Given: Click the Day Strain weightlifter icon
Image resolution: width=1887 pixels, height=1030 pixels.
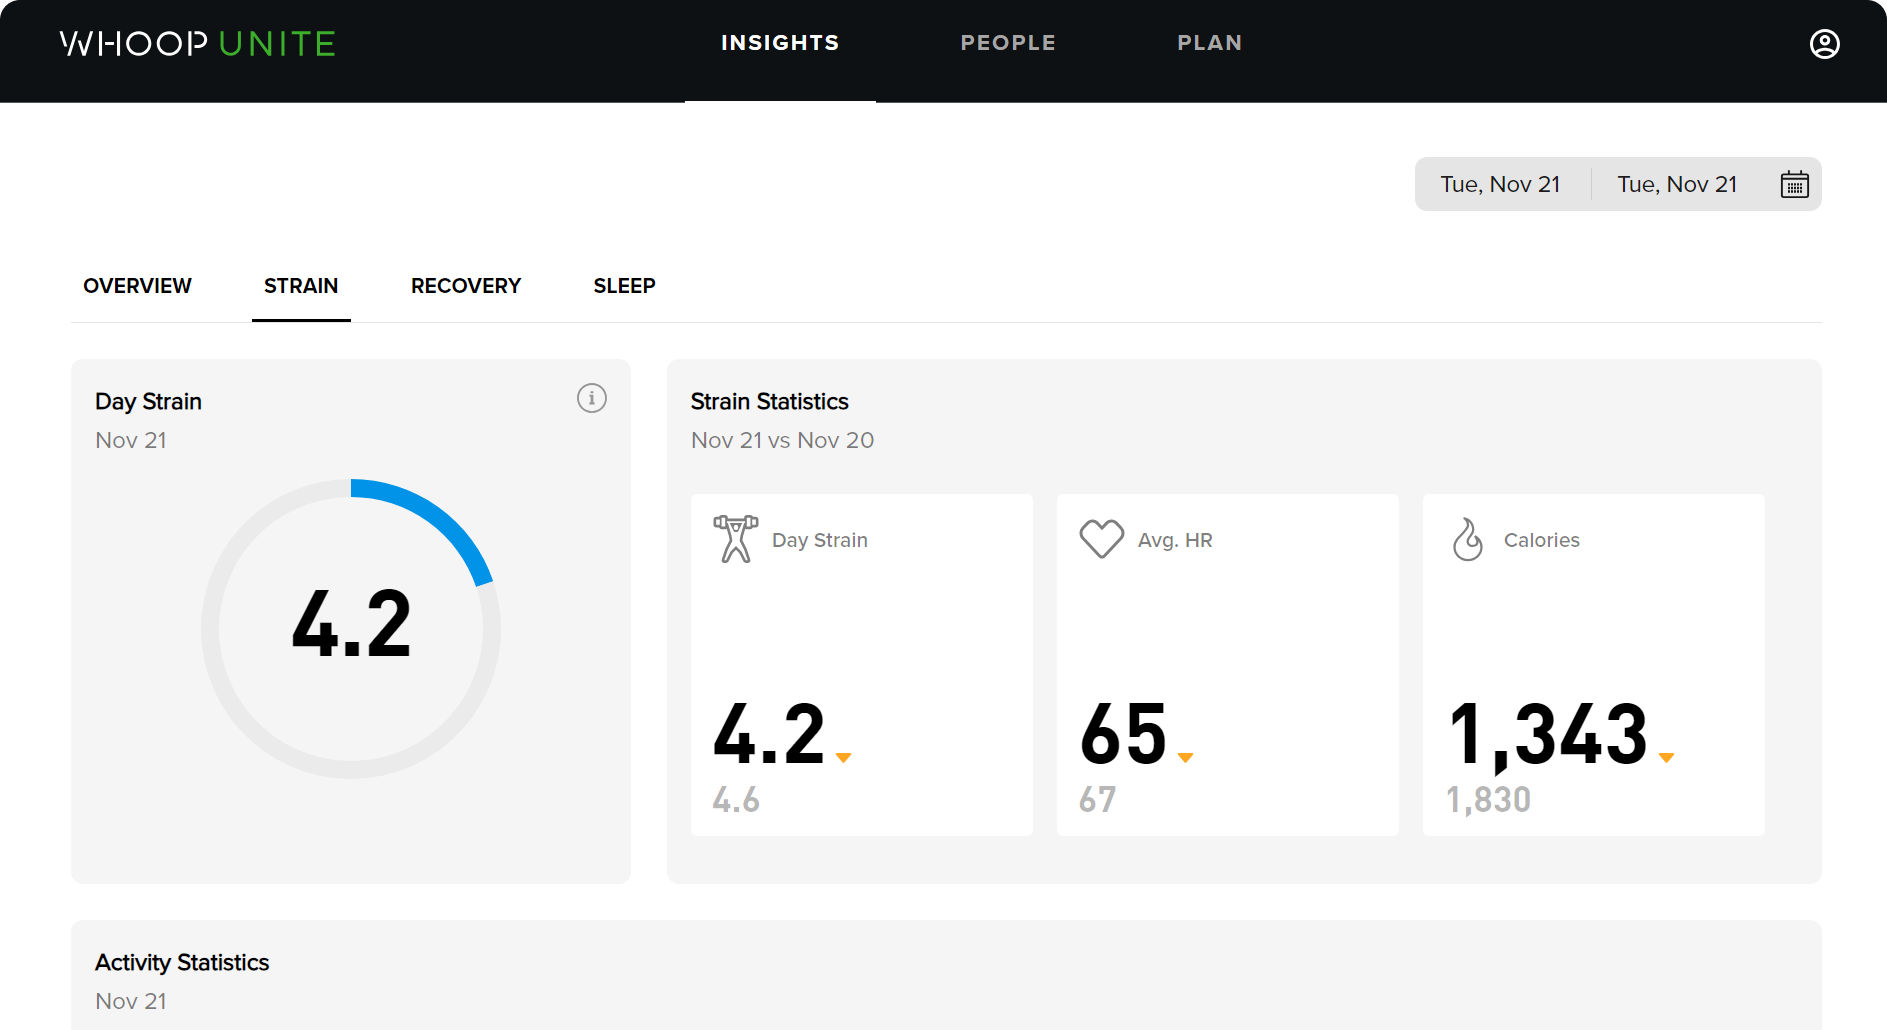Looking at the screenshot, I should tap(735, 539).
